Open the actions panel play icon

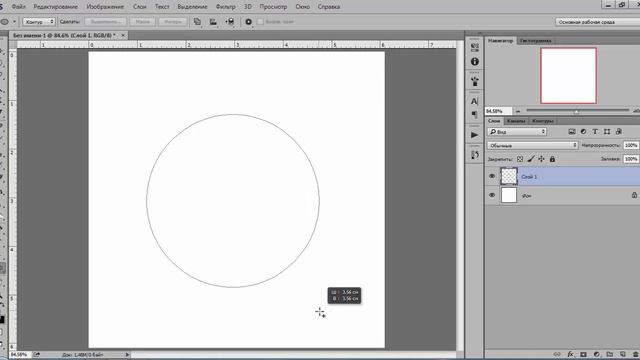(474, 135)
